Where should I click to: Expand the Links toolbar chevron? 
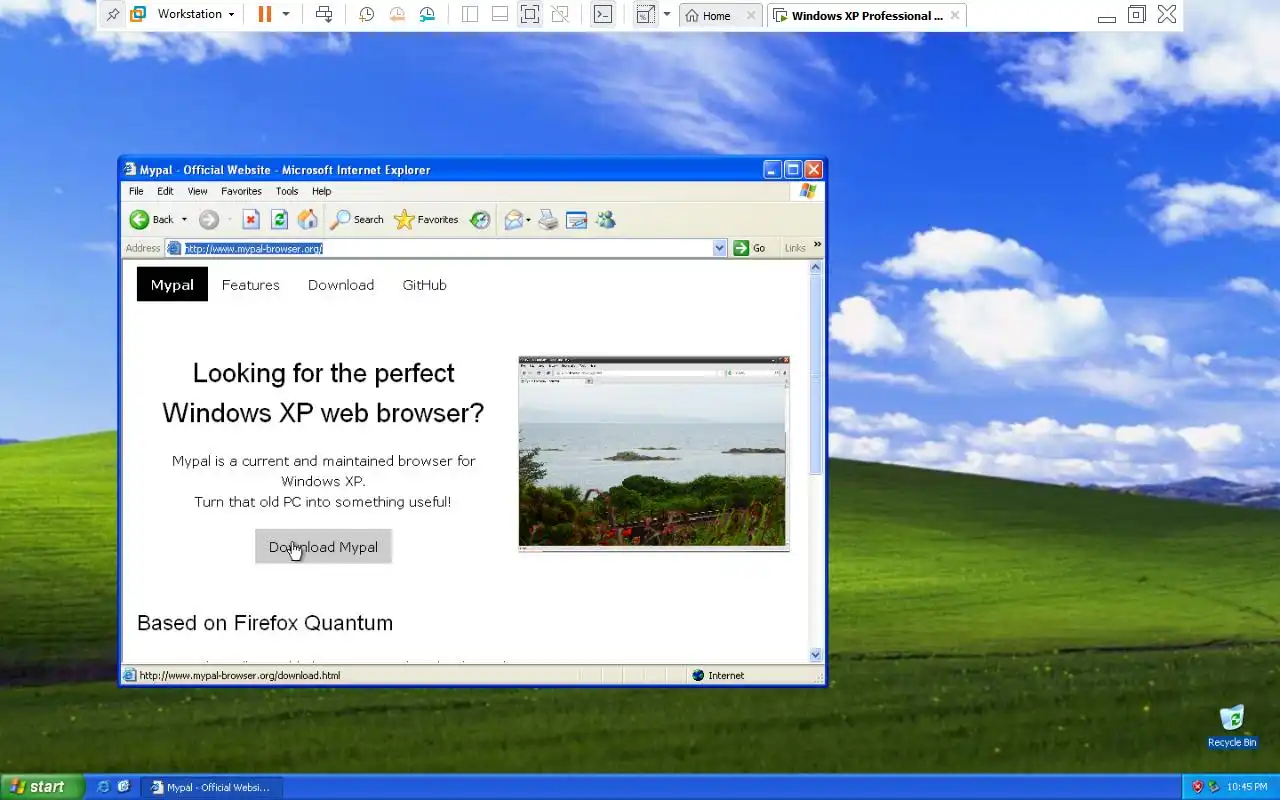click(x=817, y=245)
